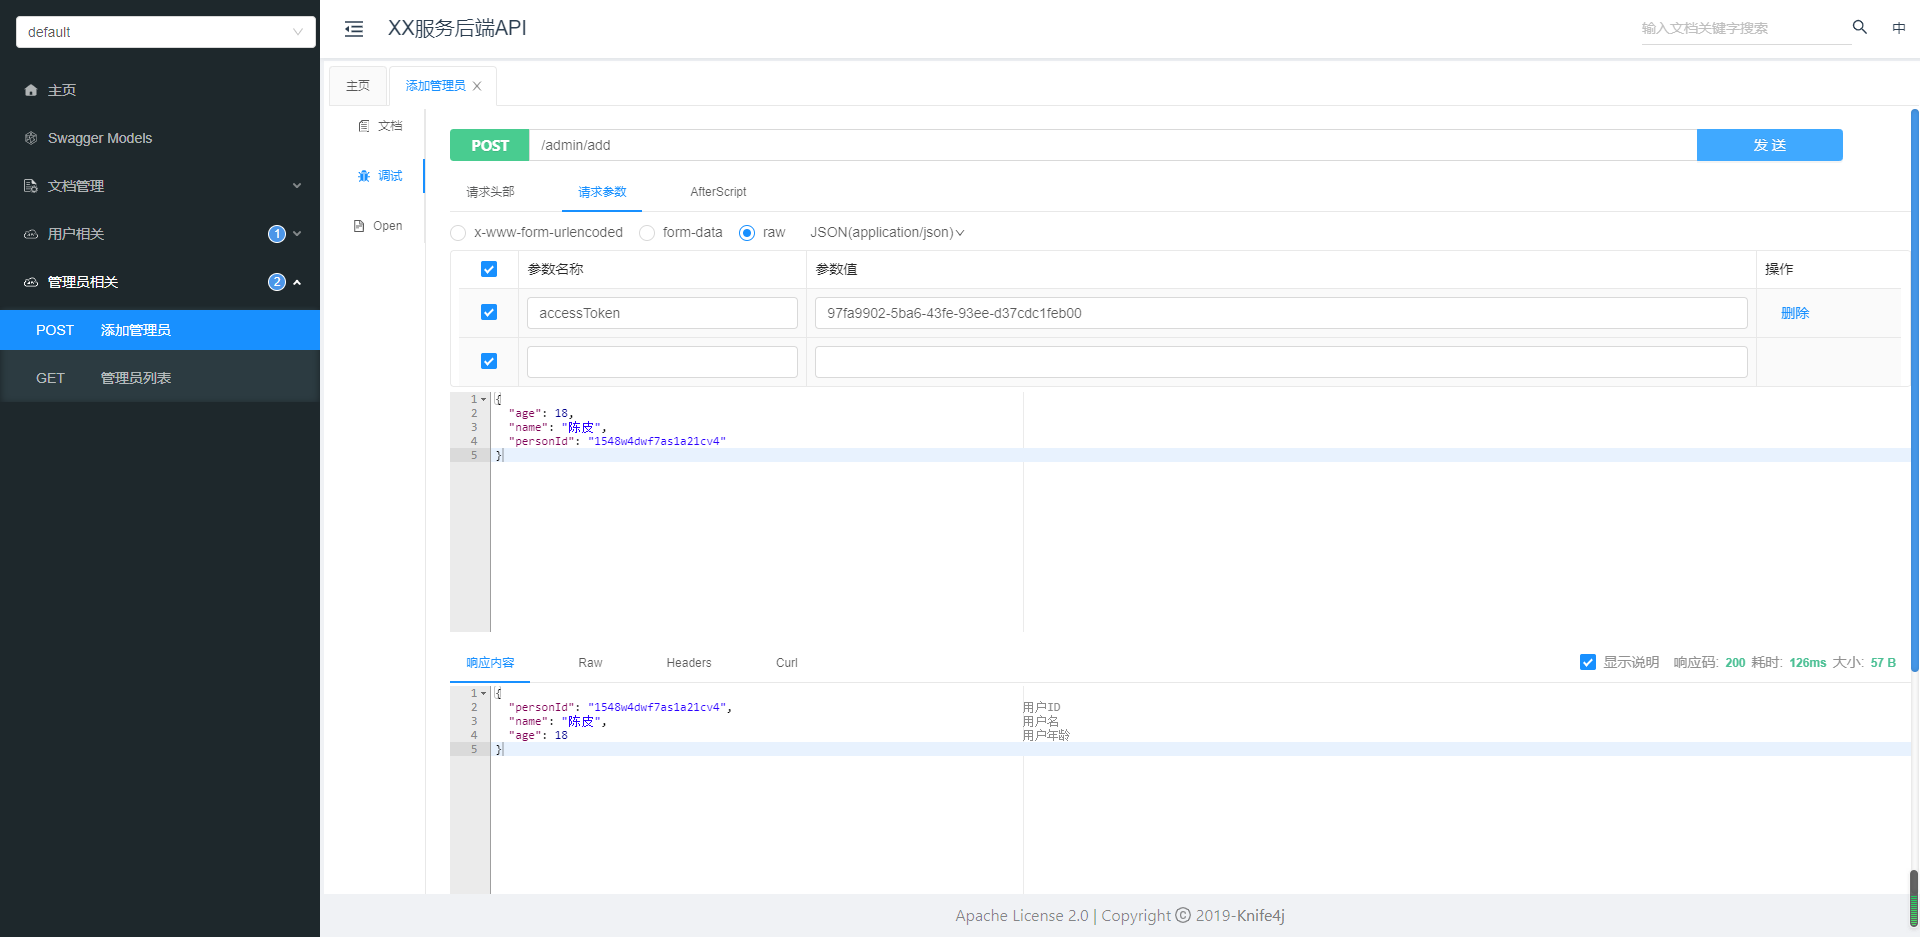Uncheck the empty parameter row checkbox

pos(489,361)
